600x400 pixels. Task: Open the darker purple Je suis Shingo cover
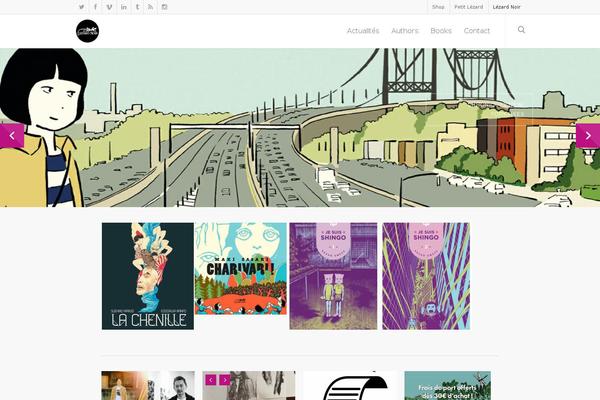333,276
